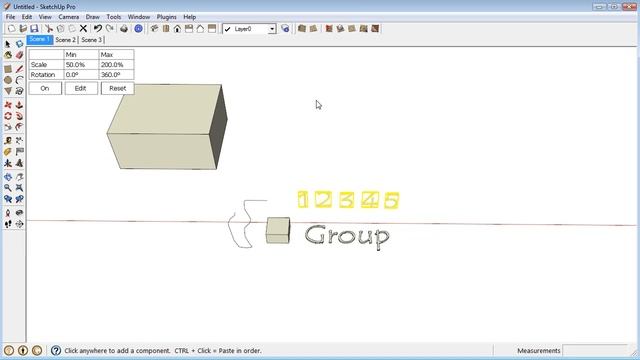Click the Erase X toolbar icon
Screen dimensions: 640x360
tap(83, 29)
